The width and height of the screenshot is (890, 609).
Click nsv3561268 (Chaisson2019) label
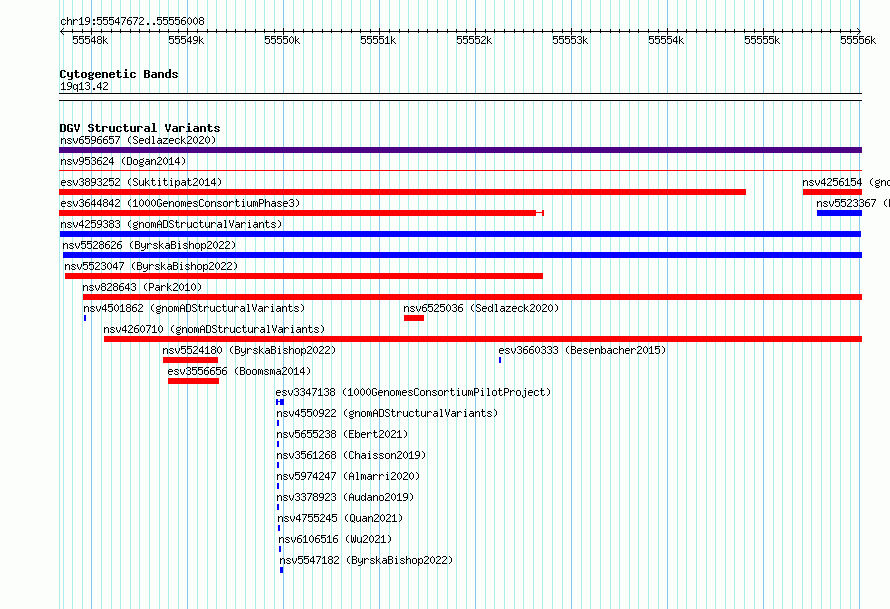pos(351,455)
